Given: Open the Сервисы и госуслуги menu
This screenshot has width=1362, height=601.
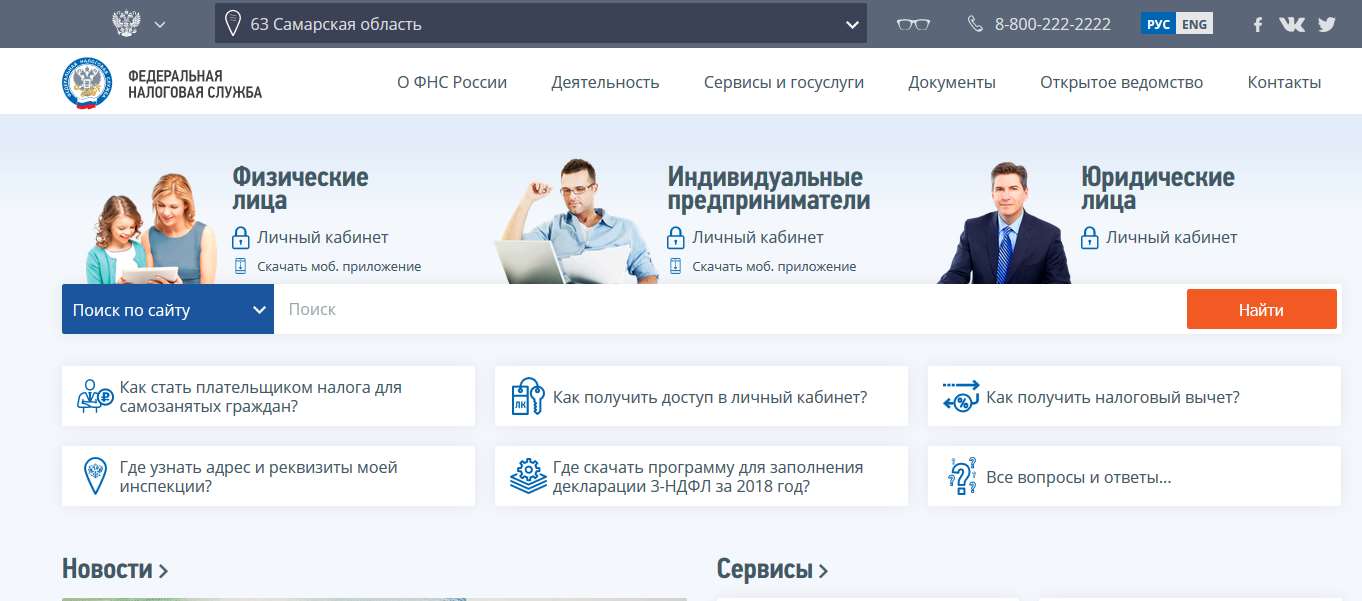Looking at the screenshot, I should point(784,82).
